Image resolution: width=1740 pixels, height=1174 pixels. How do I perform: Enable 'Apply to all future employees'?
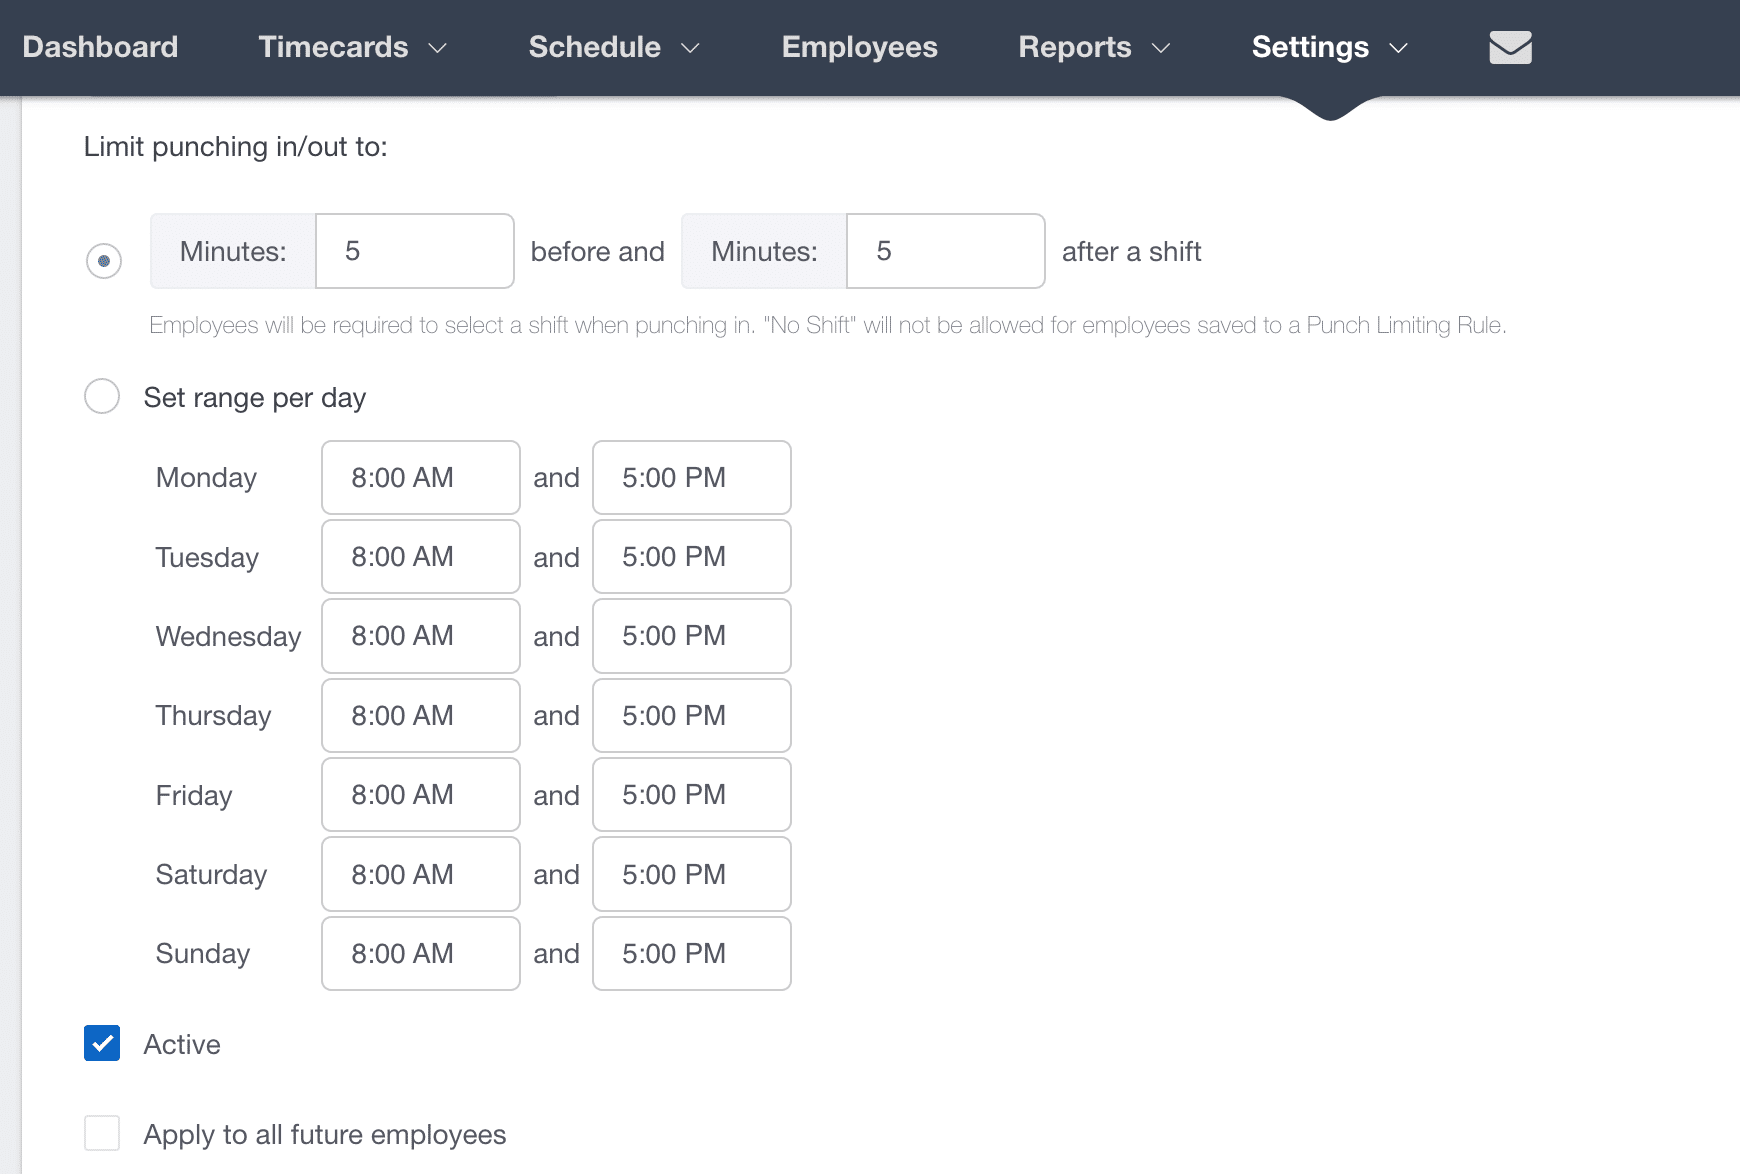tap(101, 1133)
